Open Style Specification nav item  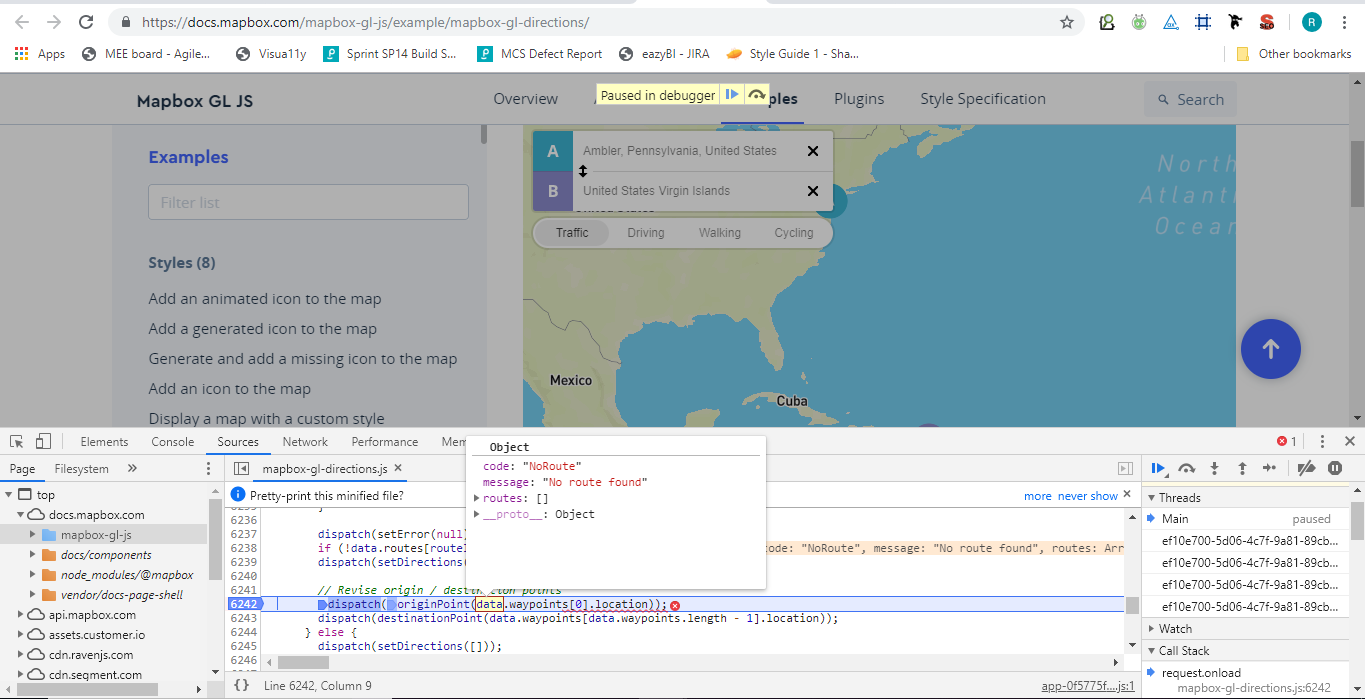(x=983, y=99)
